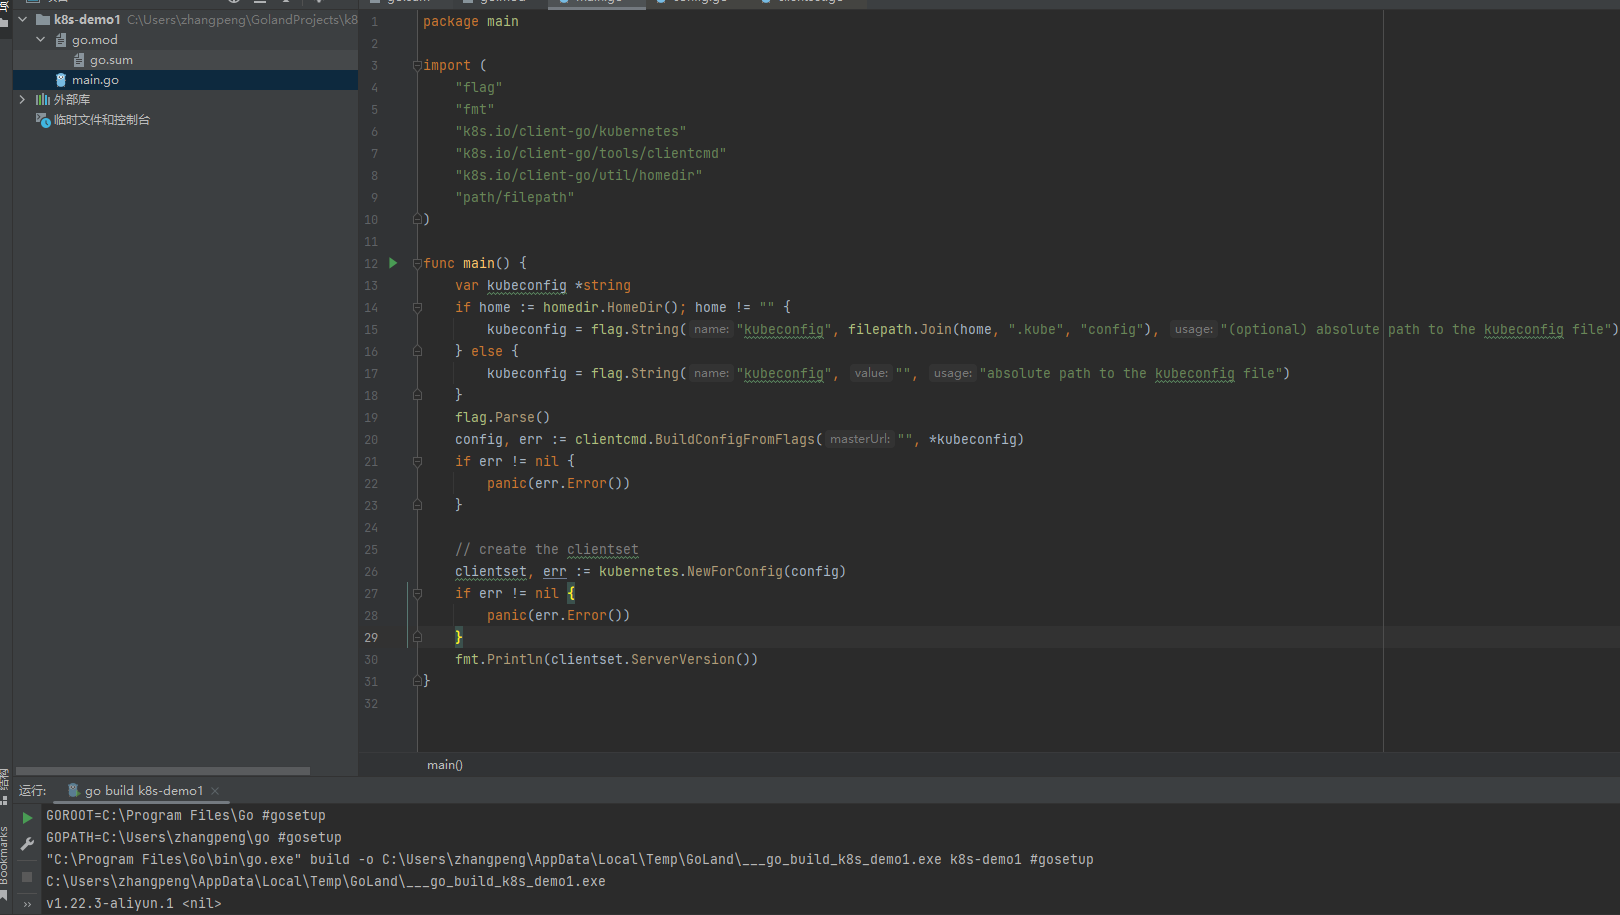Fold the import block at line 3

pyautogui.click(x=417, y=65)
